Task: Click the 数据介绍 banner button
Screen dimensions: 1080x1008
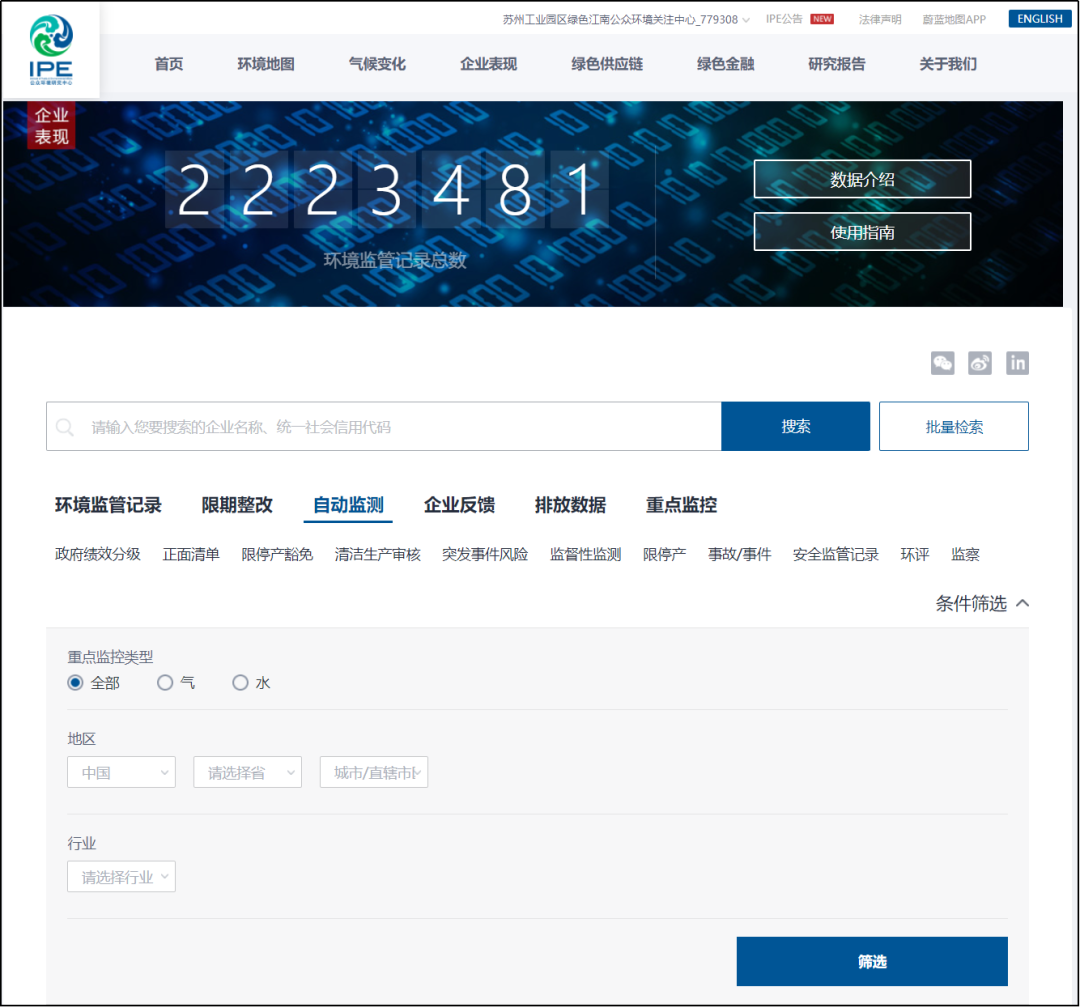Action: click(x=862, y=179)
